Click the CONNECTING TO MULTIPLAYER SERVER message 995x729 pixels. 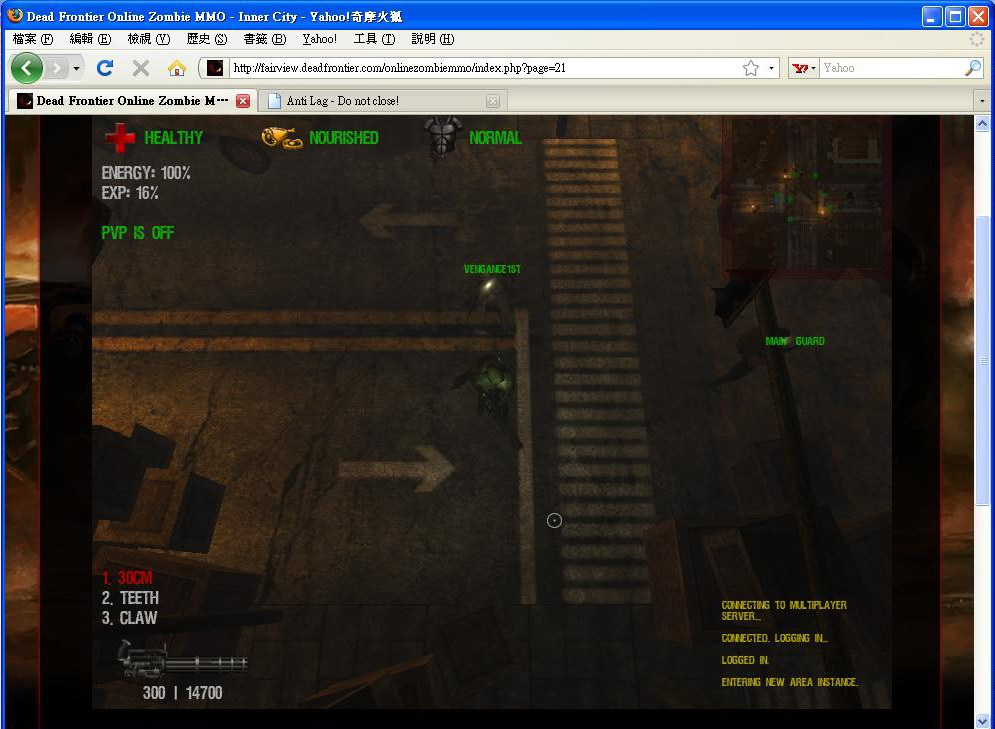click(784, 610)
